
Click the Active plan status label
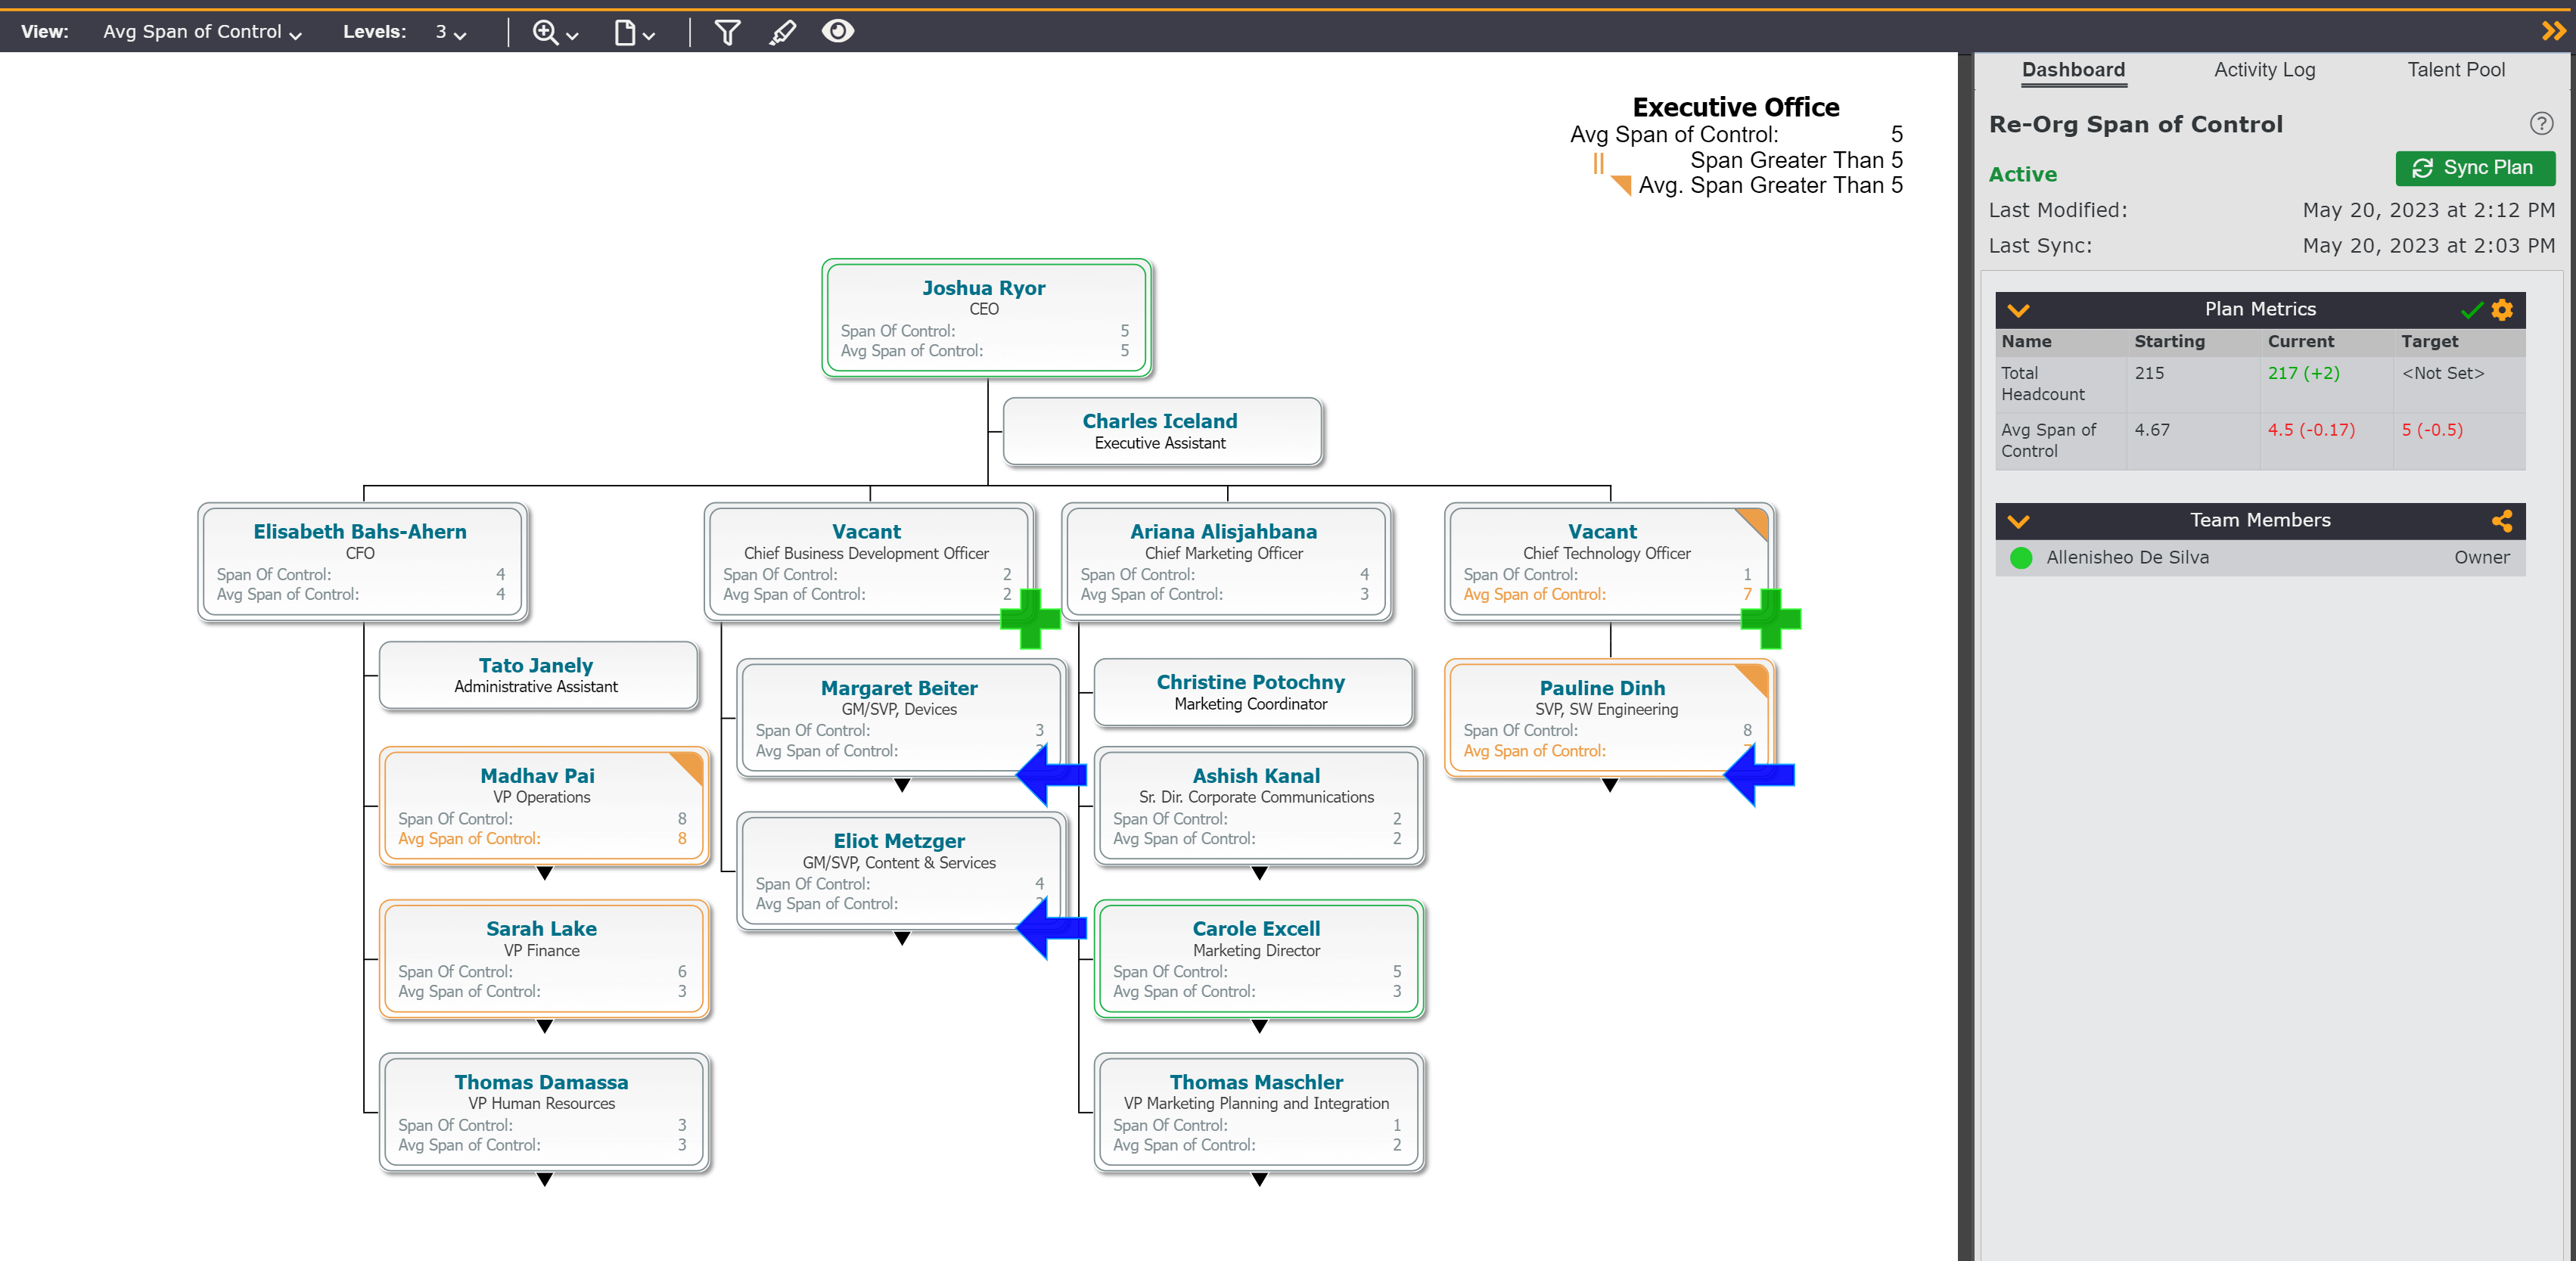[x=2022, y=174]
